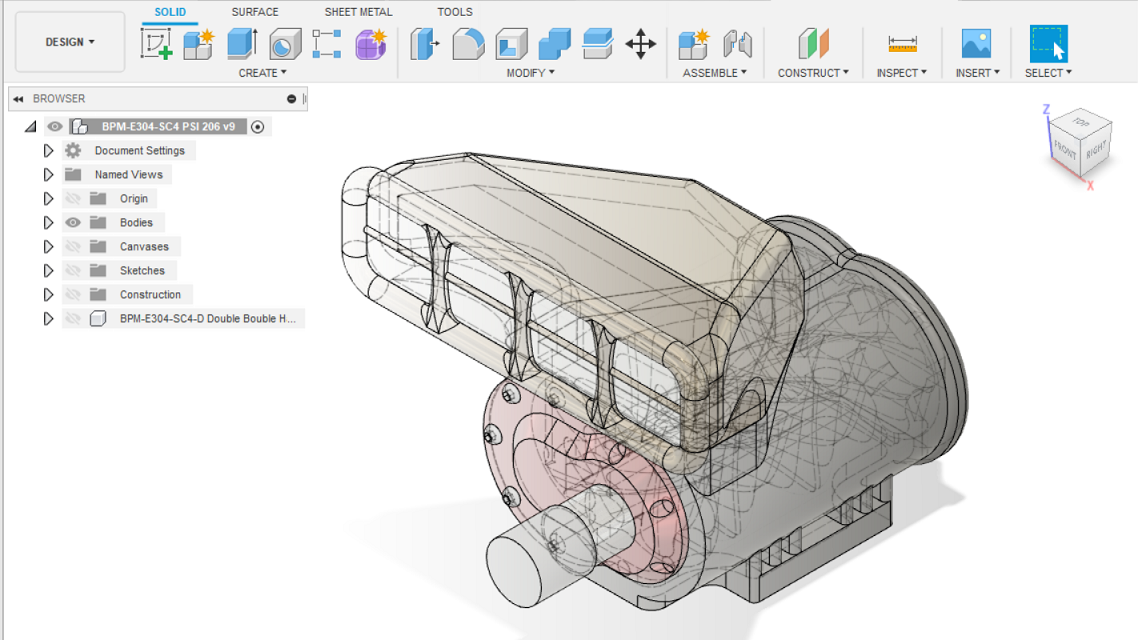Switch to the SHEET METAL tab
This screenshot has width=1138, height=640.
357,11
